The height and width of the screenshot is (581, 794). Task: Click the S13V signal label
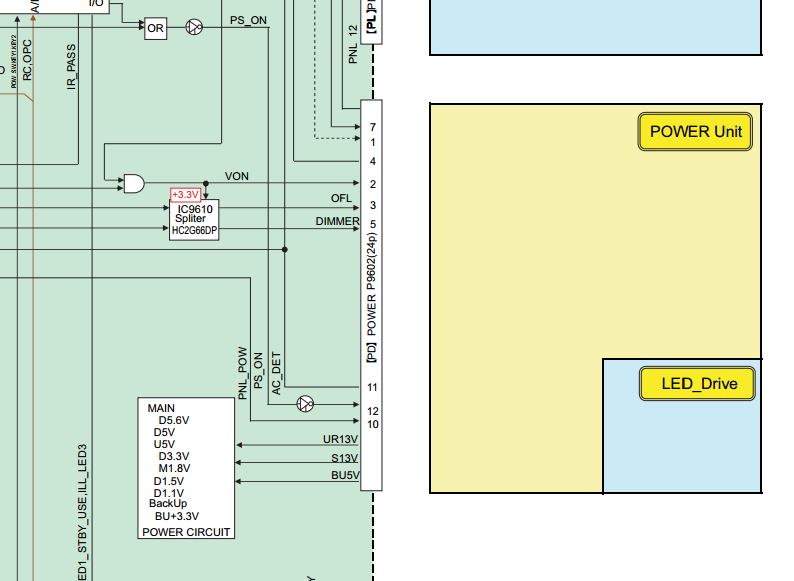344,458
